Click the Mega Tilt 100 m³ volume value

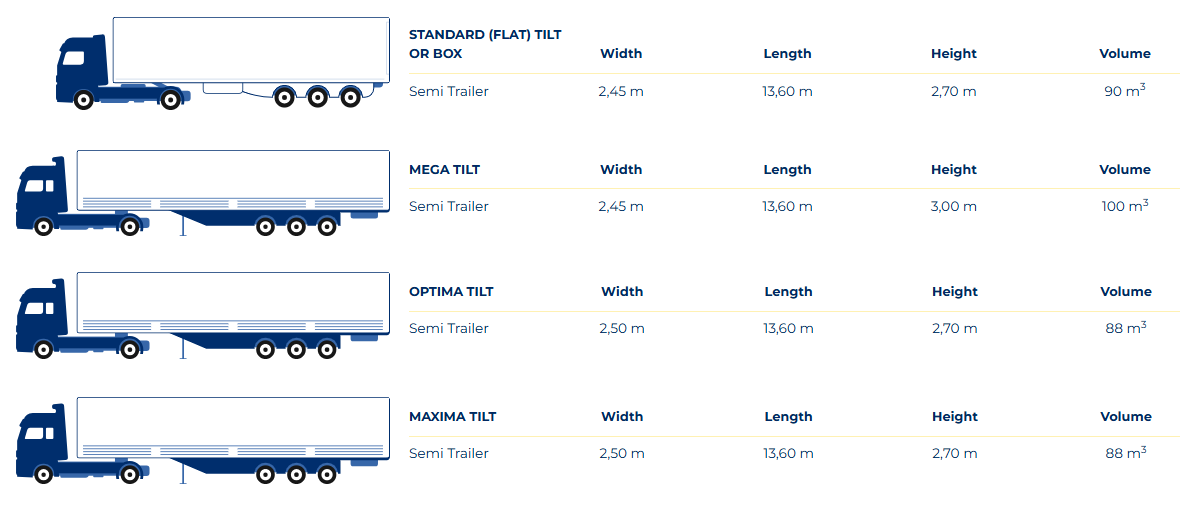point(1125,206)
